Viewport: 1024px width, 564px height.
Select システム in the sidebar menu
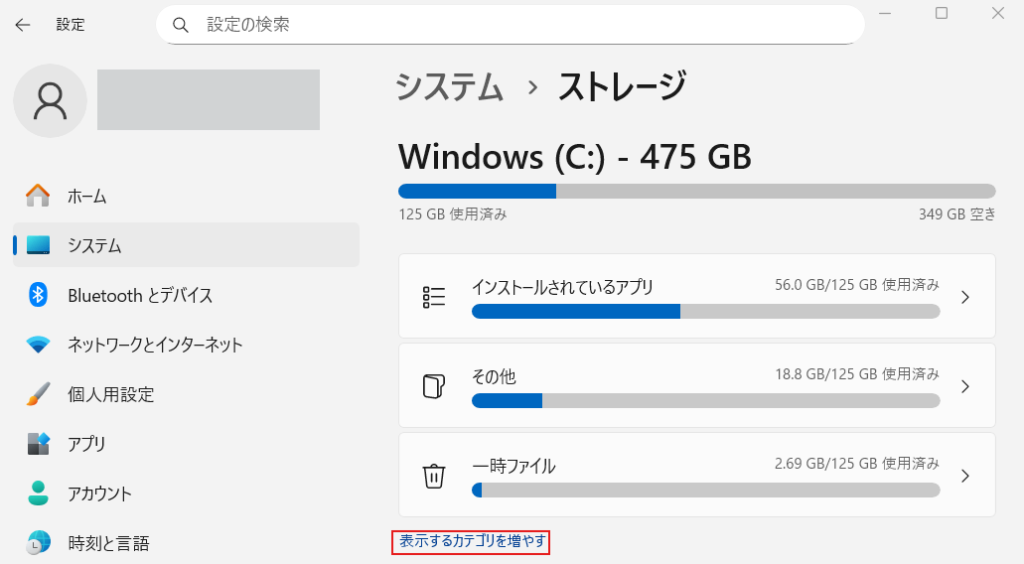tap(95, 245)
